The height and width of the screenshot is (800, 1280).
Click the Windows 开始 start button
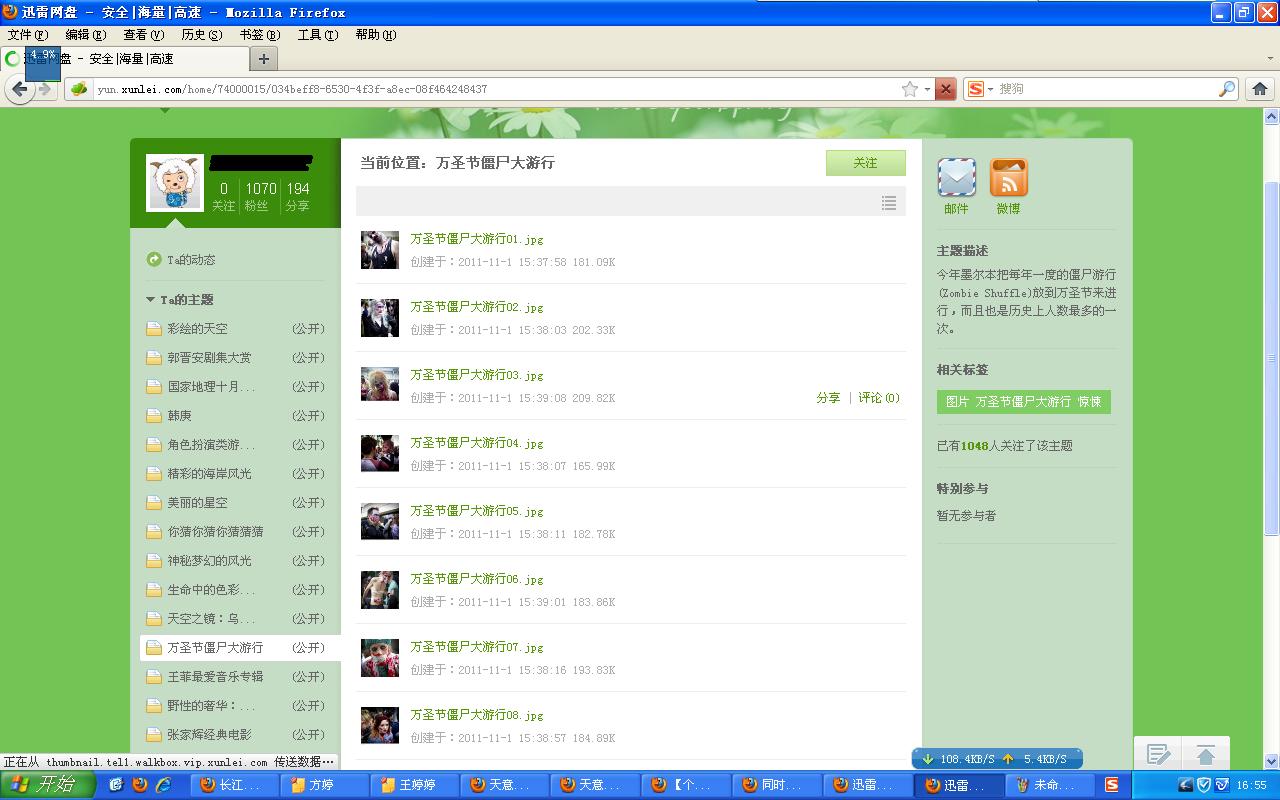(48, 785)
